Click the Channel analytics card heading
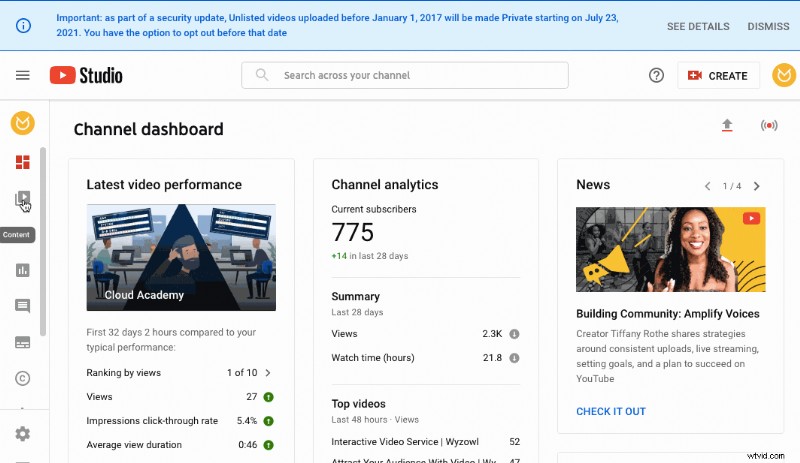The height and width of the screenshot is (463, 800). pyautogui.click(x=385, y=184)
